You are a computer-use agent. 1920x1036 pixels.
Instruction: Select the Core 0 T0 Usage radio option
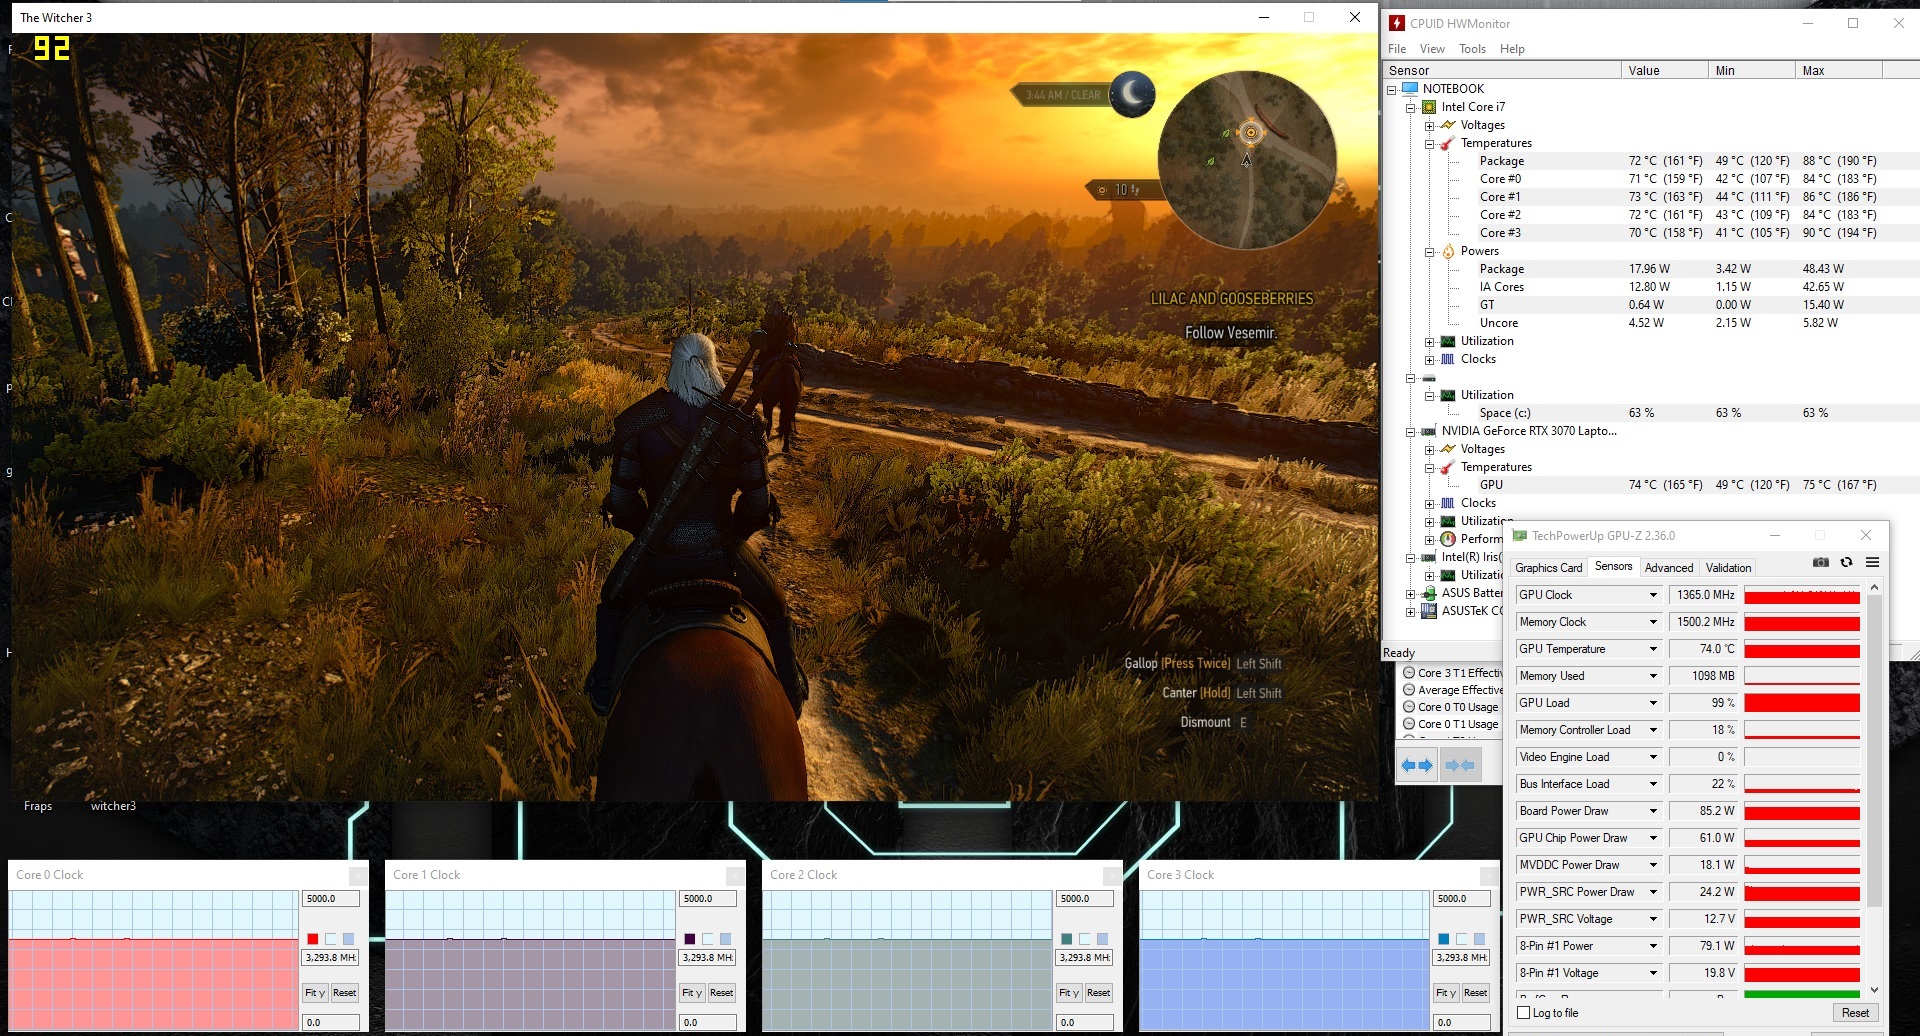pos(1409,707)
